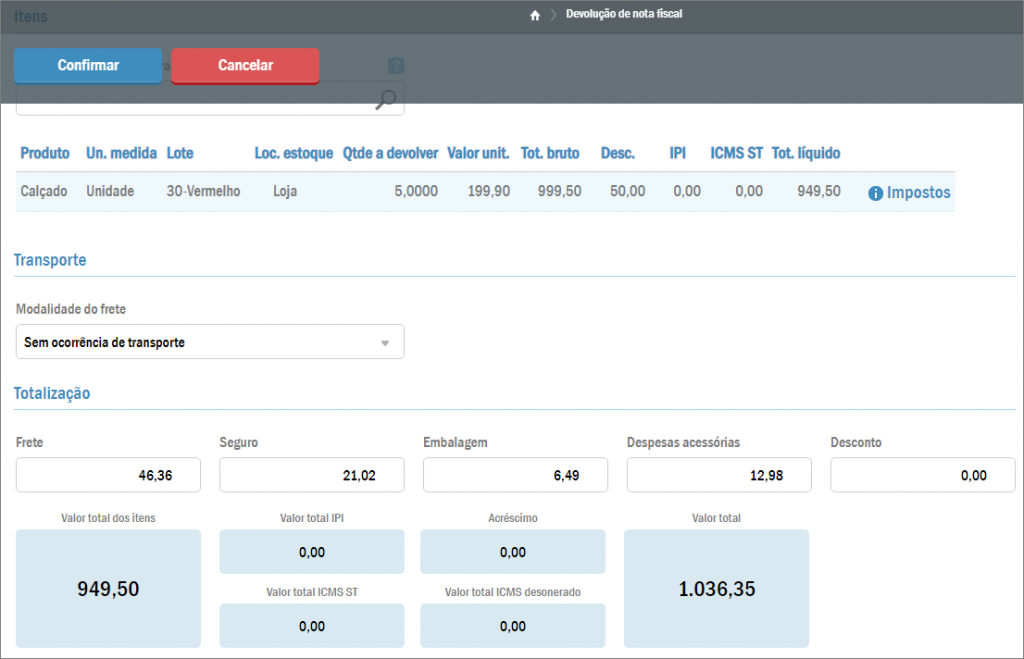The width and height of the screenshot is (1024, 659).
Task: Select the Embalagem amount field
Action: (x=515, y=476)
